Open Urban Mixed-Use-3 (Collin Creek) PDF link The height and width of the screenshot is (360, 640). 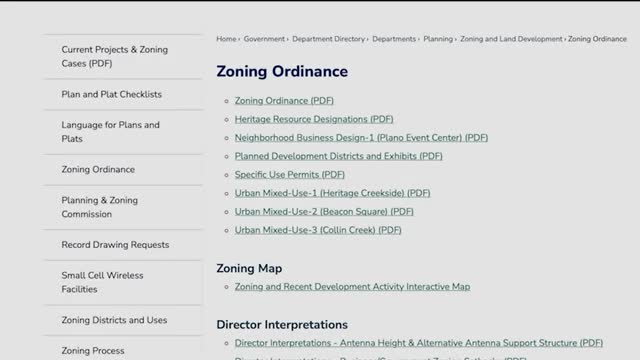click(x=318, y=230)
